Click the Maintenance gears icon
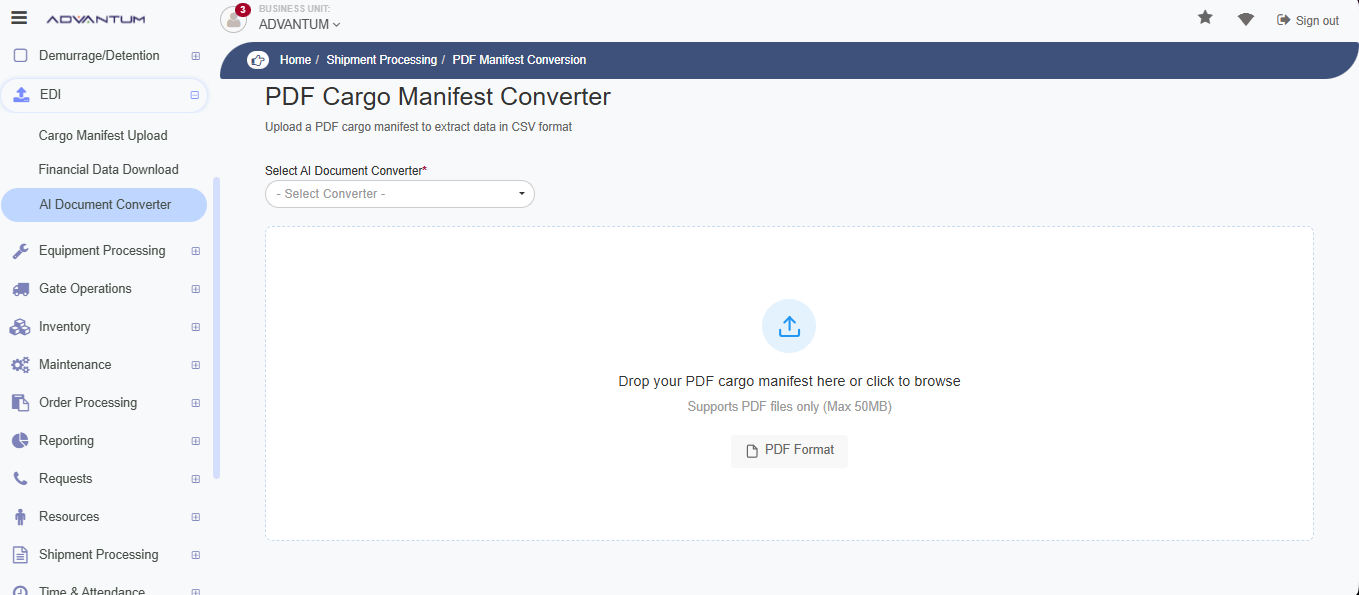This screenshot has width=1359, height=595. 20,365
